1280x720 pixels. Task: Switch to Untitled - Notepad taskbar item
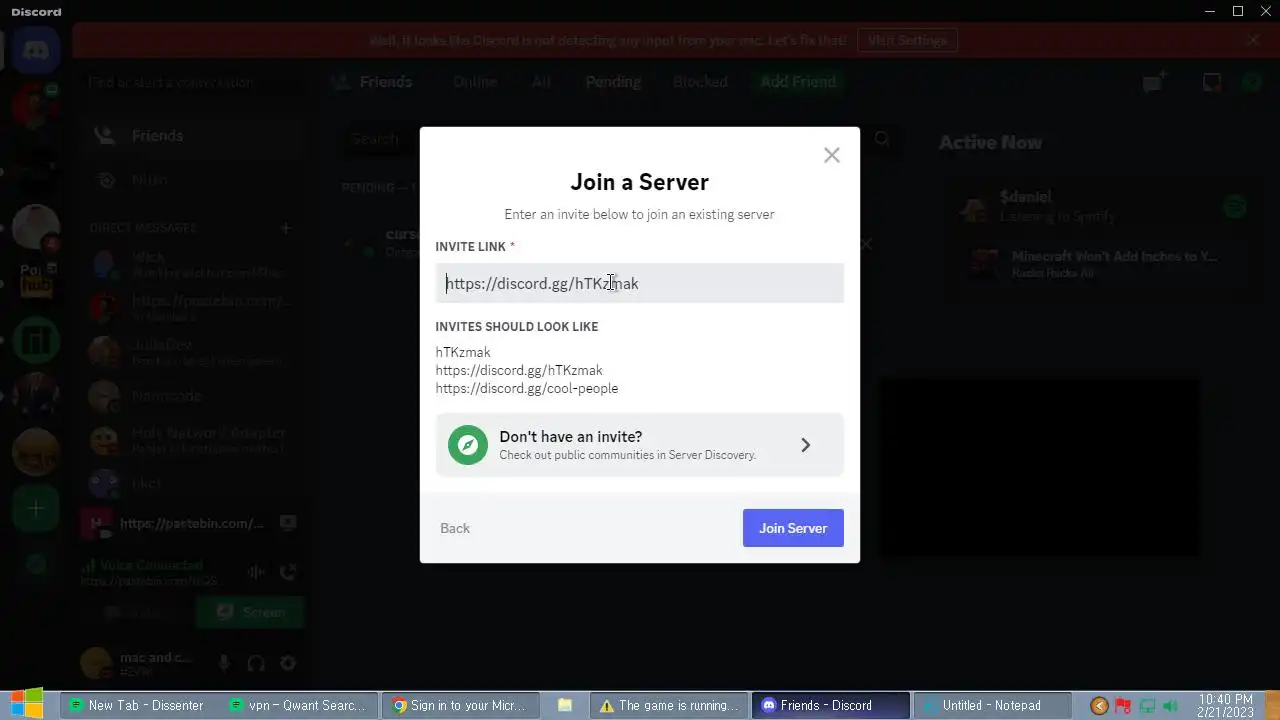[x=992, y=705]
